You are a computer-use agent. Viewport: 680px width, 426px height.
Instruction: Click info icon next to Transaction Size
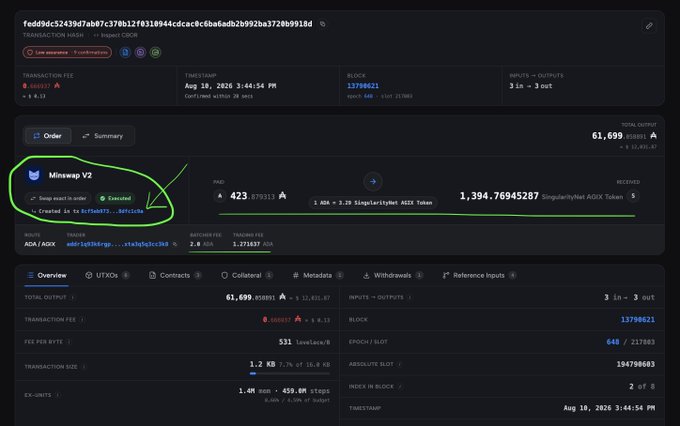84,367
